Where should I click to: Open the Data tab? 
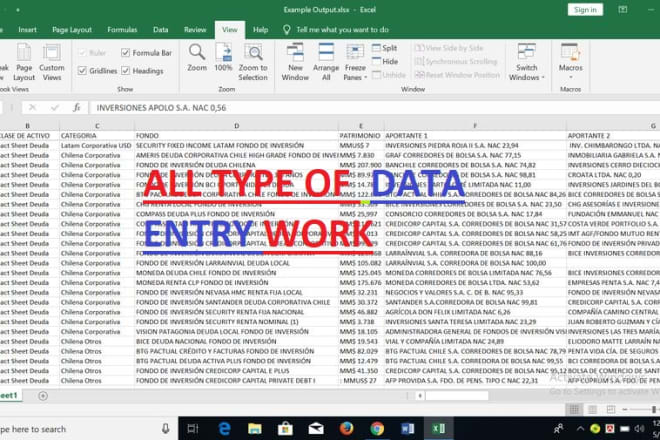tap(160, 29)
